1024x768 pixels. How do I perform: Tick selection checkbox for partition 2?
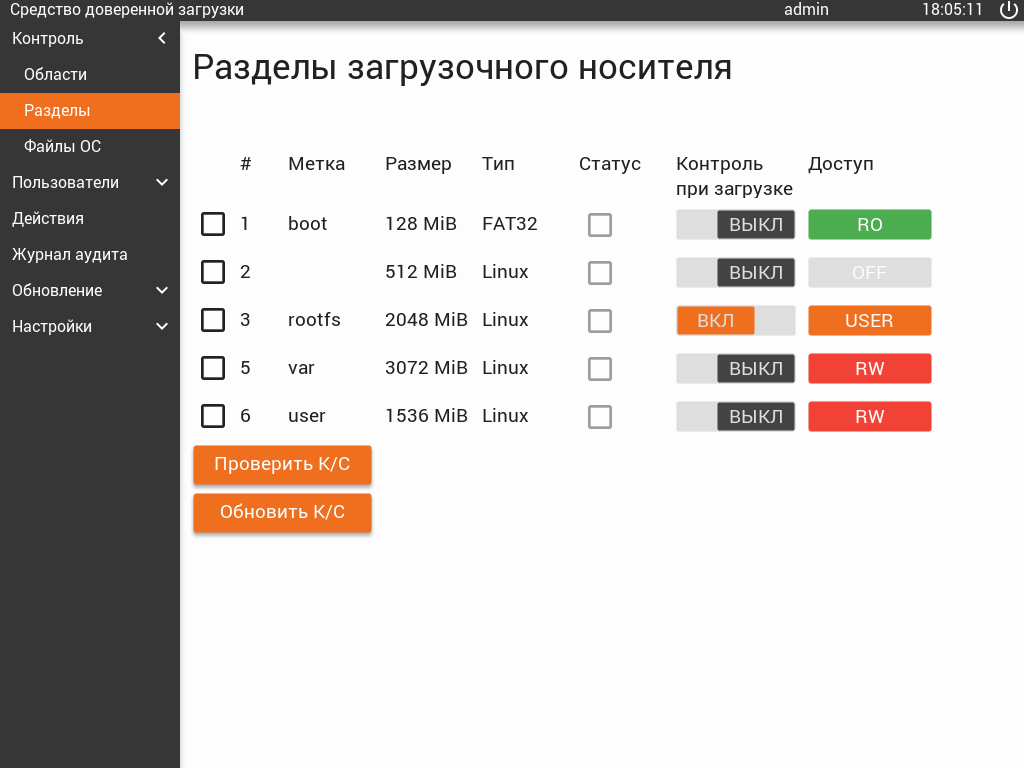point(213,272)
